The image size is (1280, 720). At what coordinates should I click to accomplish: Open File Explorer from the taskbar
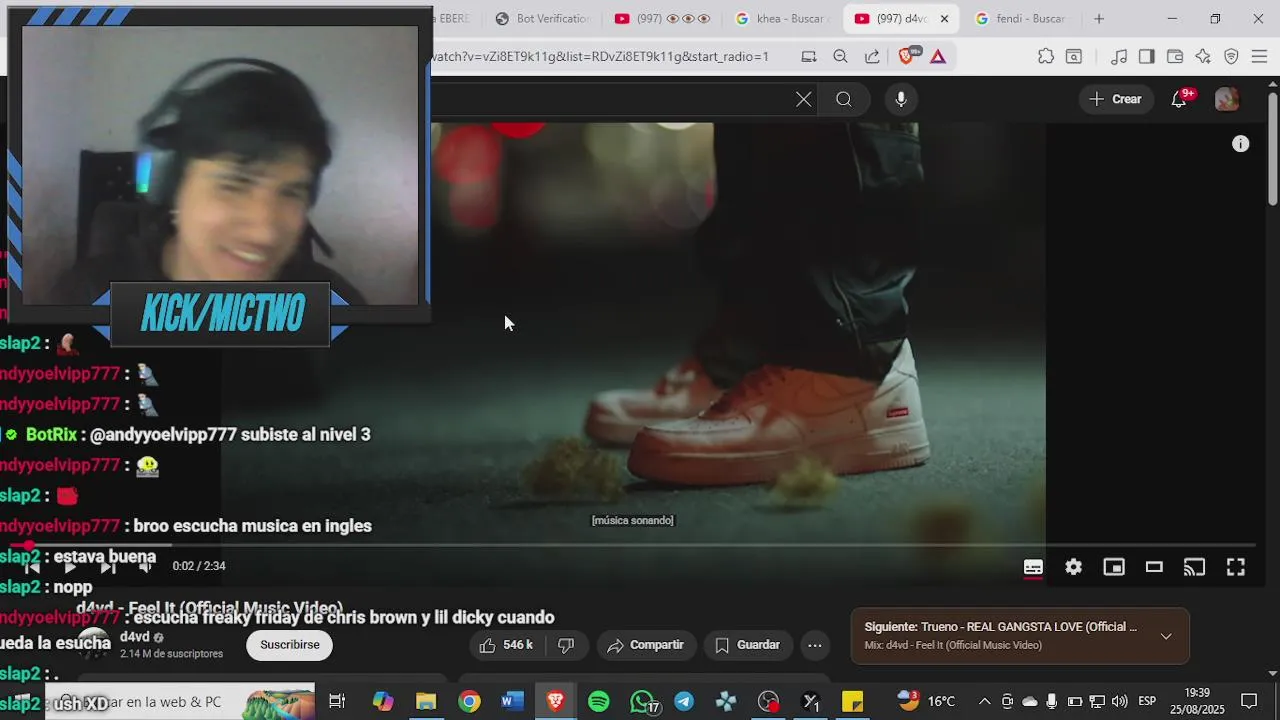pyautogui.click(x=426, y=701)
